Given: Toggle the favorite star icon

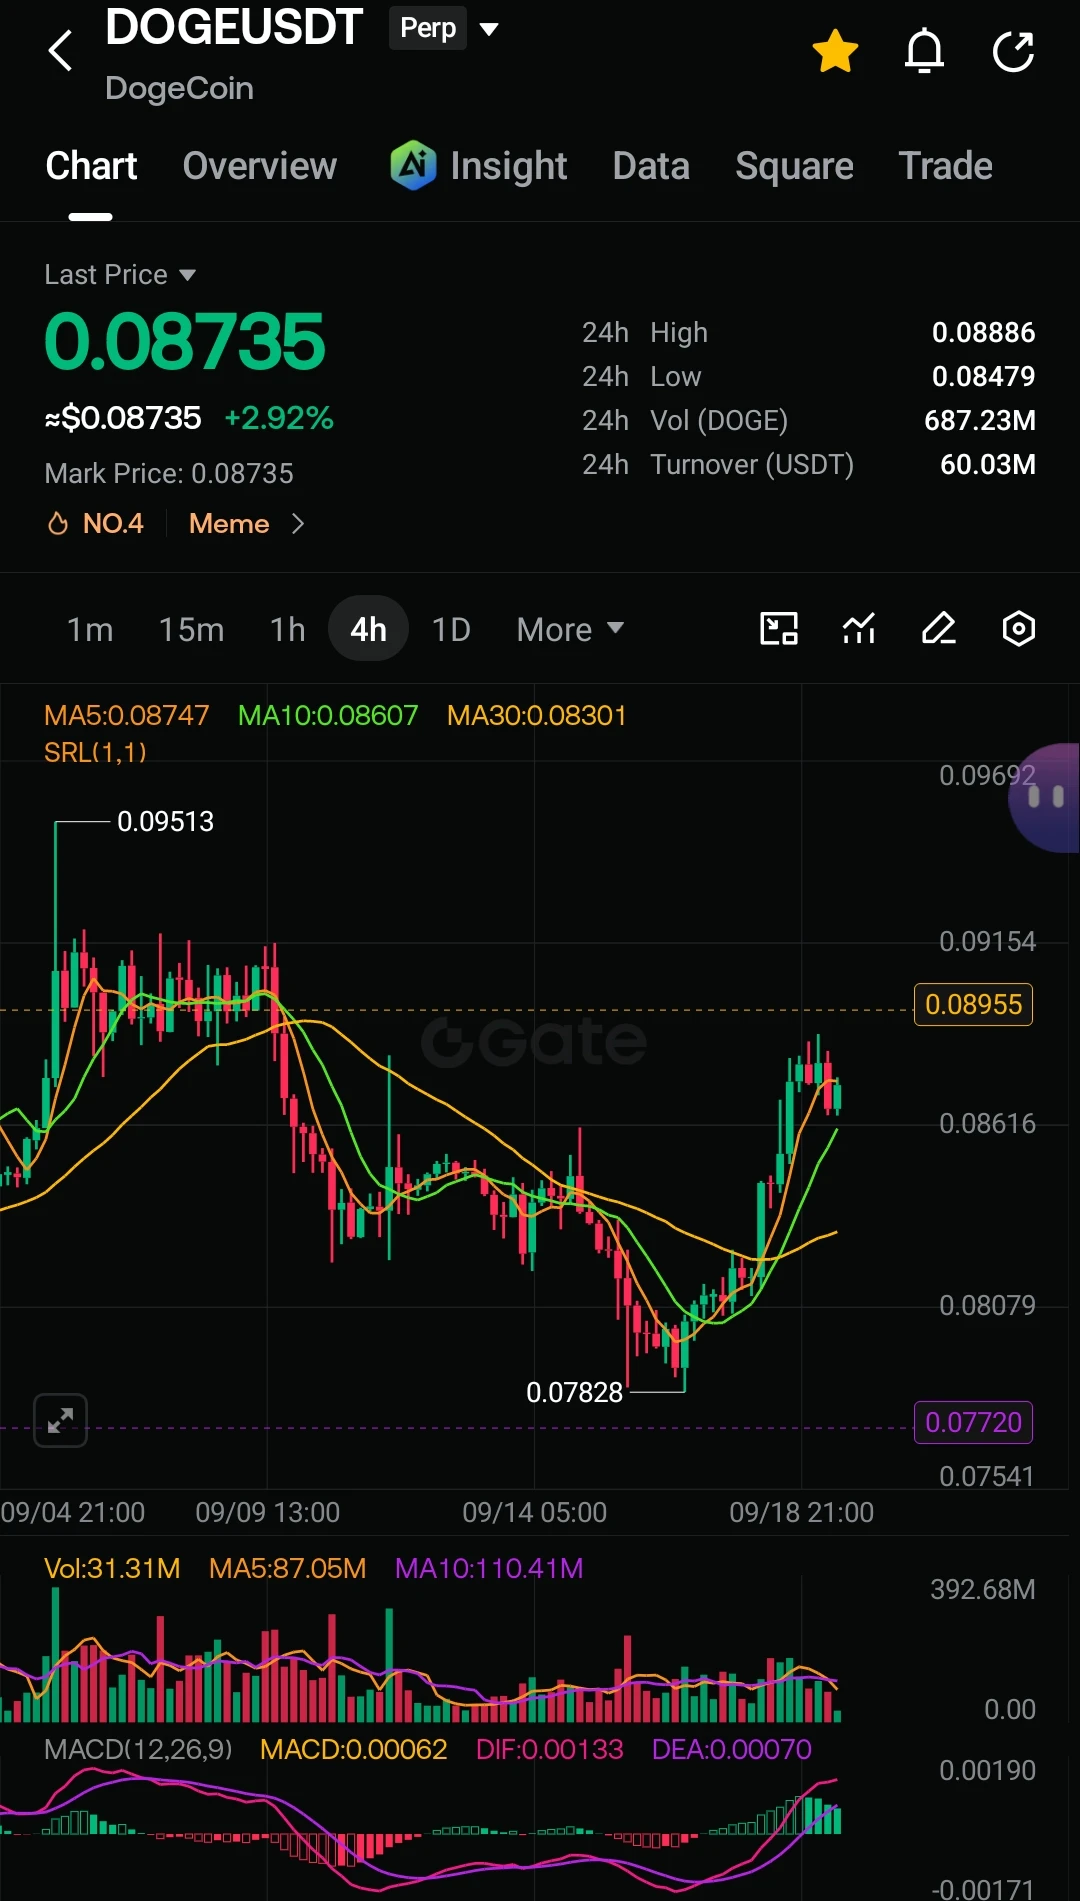Looking at the screenshot, I should [x=835, y=52].
